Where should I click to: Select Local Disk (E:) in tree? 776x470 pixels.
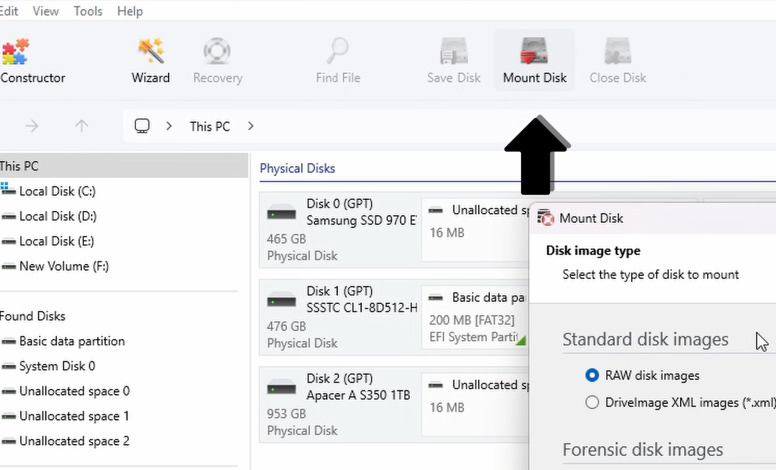click(56, 241)
